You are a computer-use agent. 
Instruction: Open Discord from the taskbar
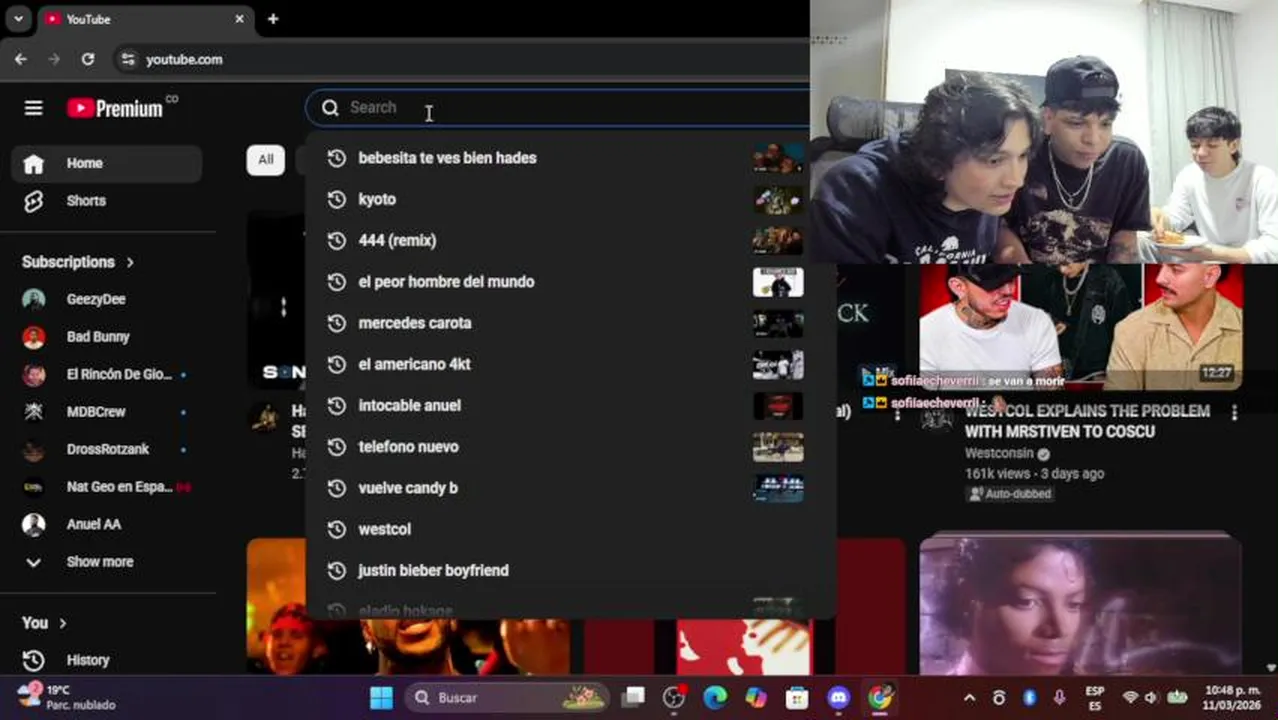(839, 698)
